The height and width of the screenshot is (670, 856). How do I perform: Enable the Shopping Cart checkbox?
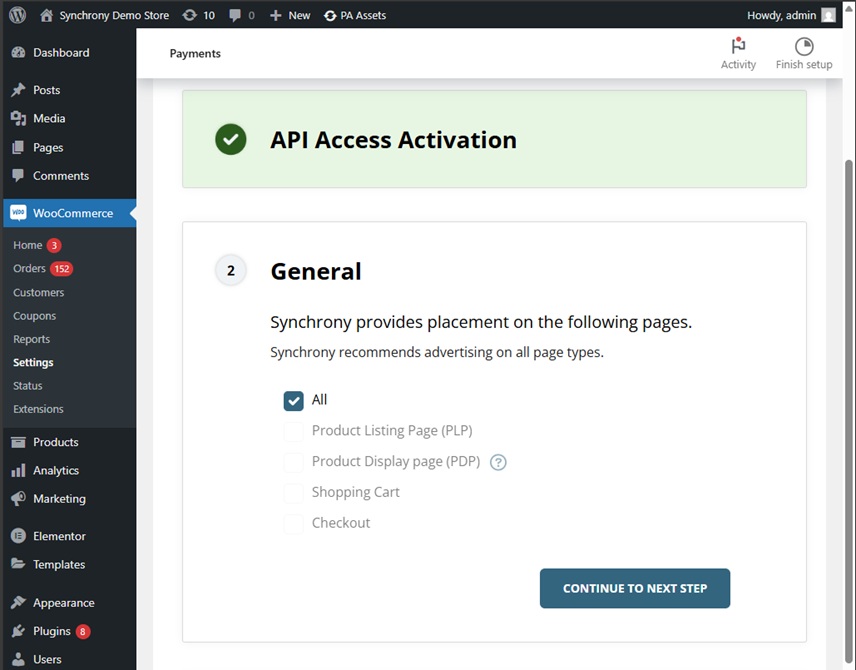tap(293, 493)
